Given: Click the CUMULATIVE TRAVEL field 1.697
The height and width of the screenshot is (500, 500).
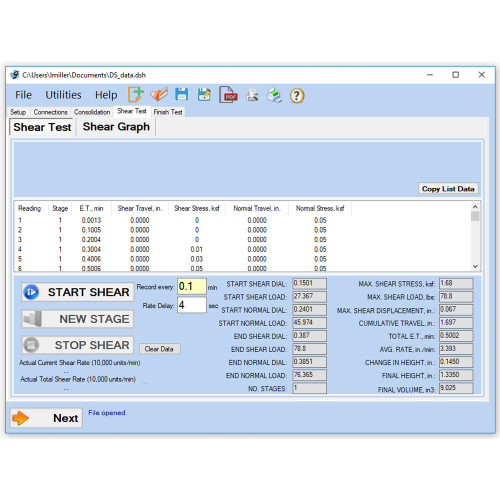Looking at the screenshot, I should coord(456,323).
